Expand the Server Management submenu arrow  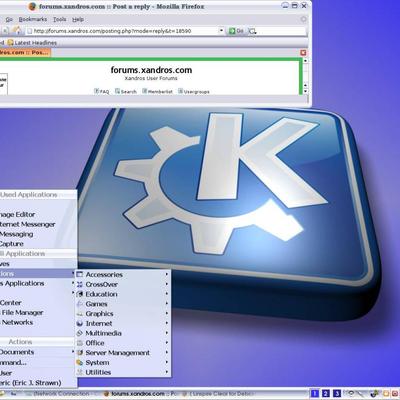(x=167, y=352)
